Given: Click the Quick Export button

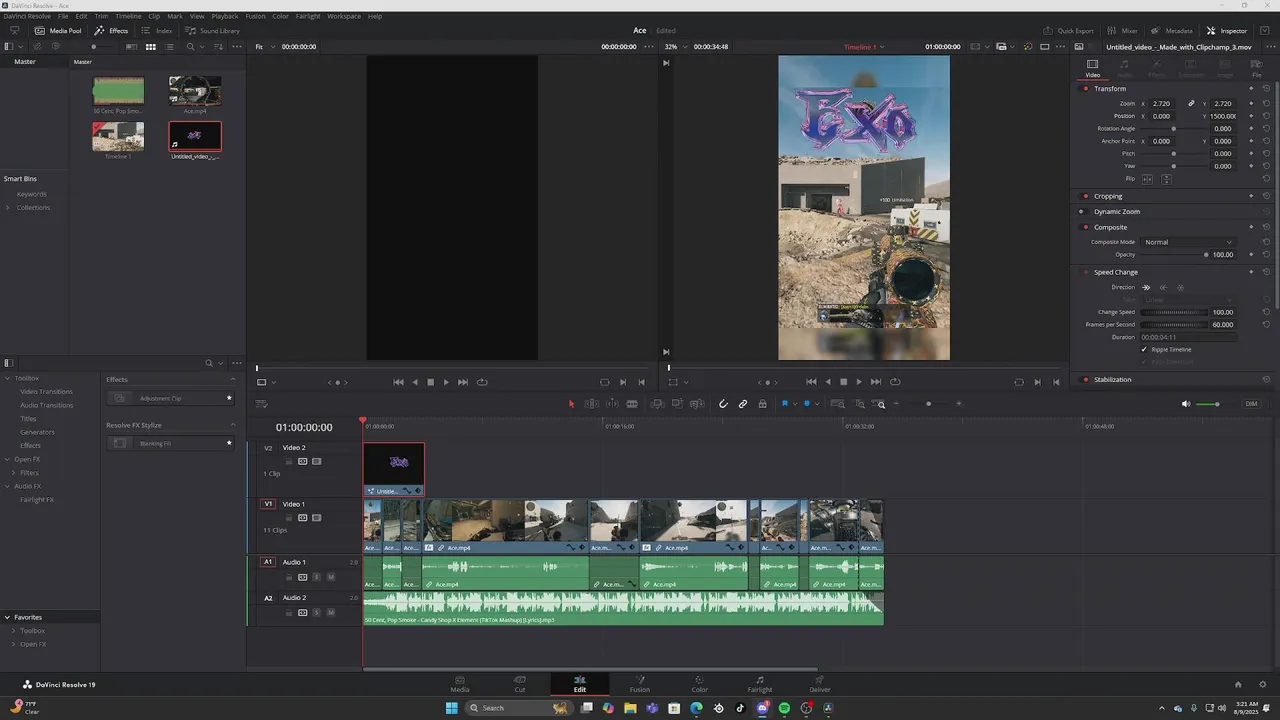Looking at the screenshot, I should 1068,31.
